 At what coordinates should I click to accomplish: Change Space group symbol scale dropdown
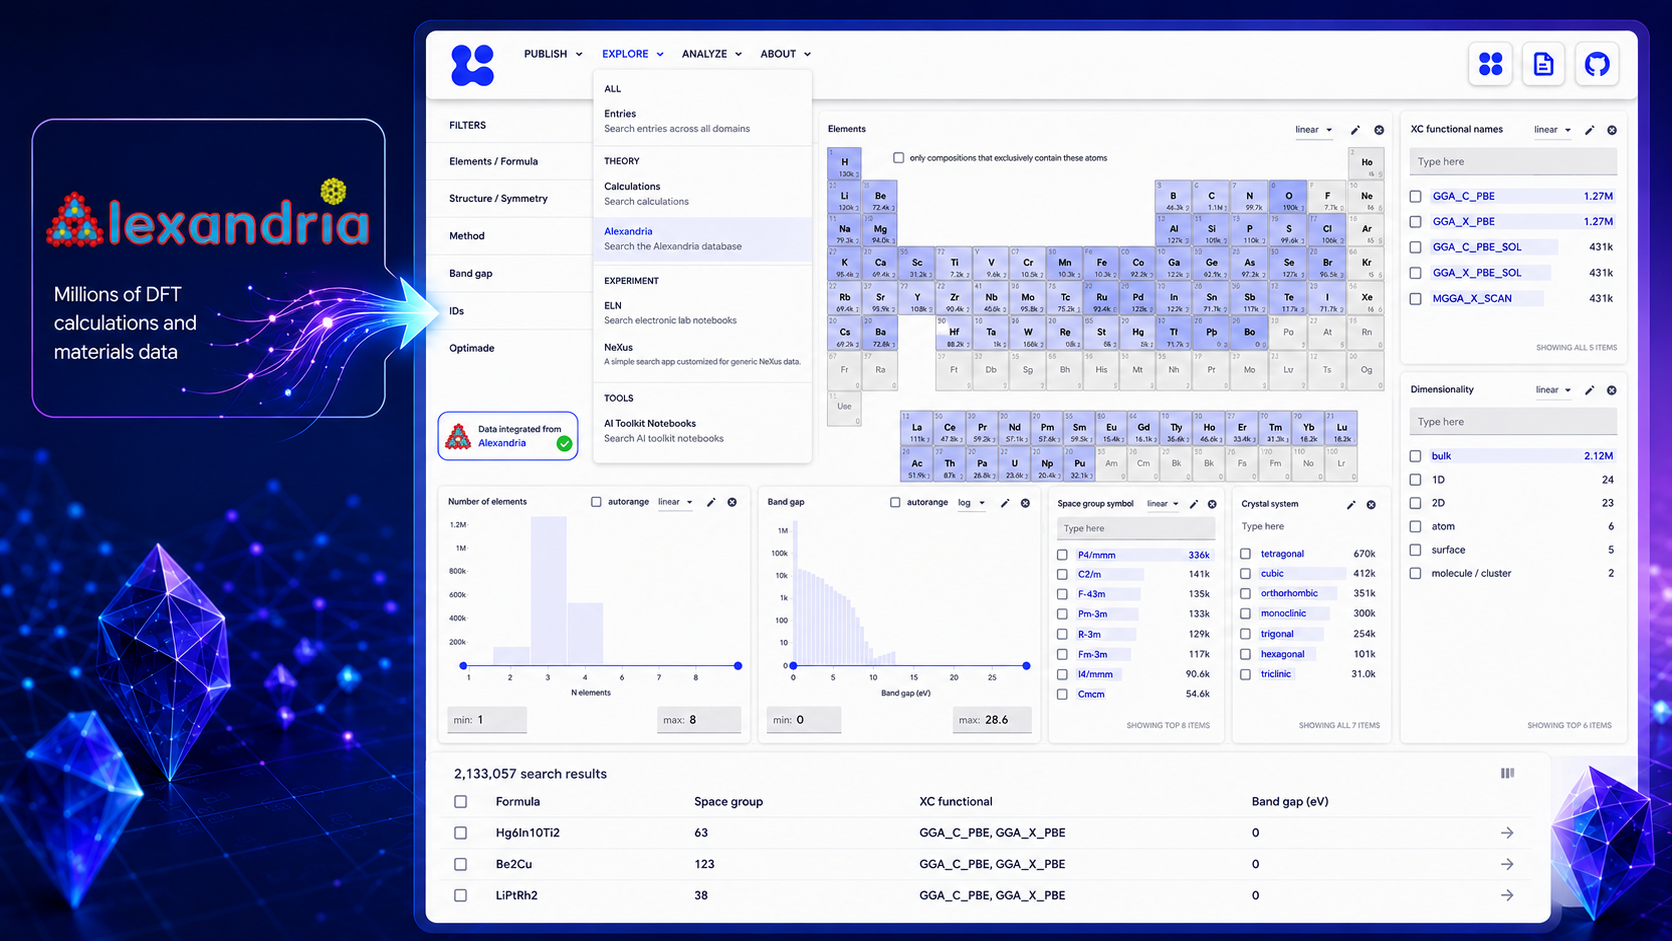(1162, 504)
